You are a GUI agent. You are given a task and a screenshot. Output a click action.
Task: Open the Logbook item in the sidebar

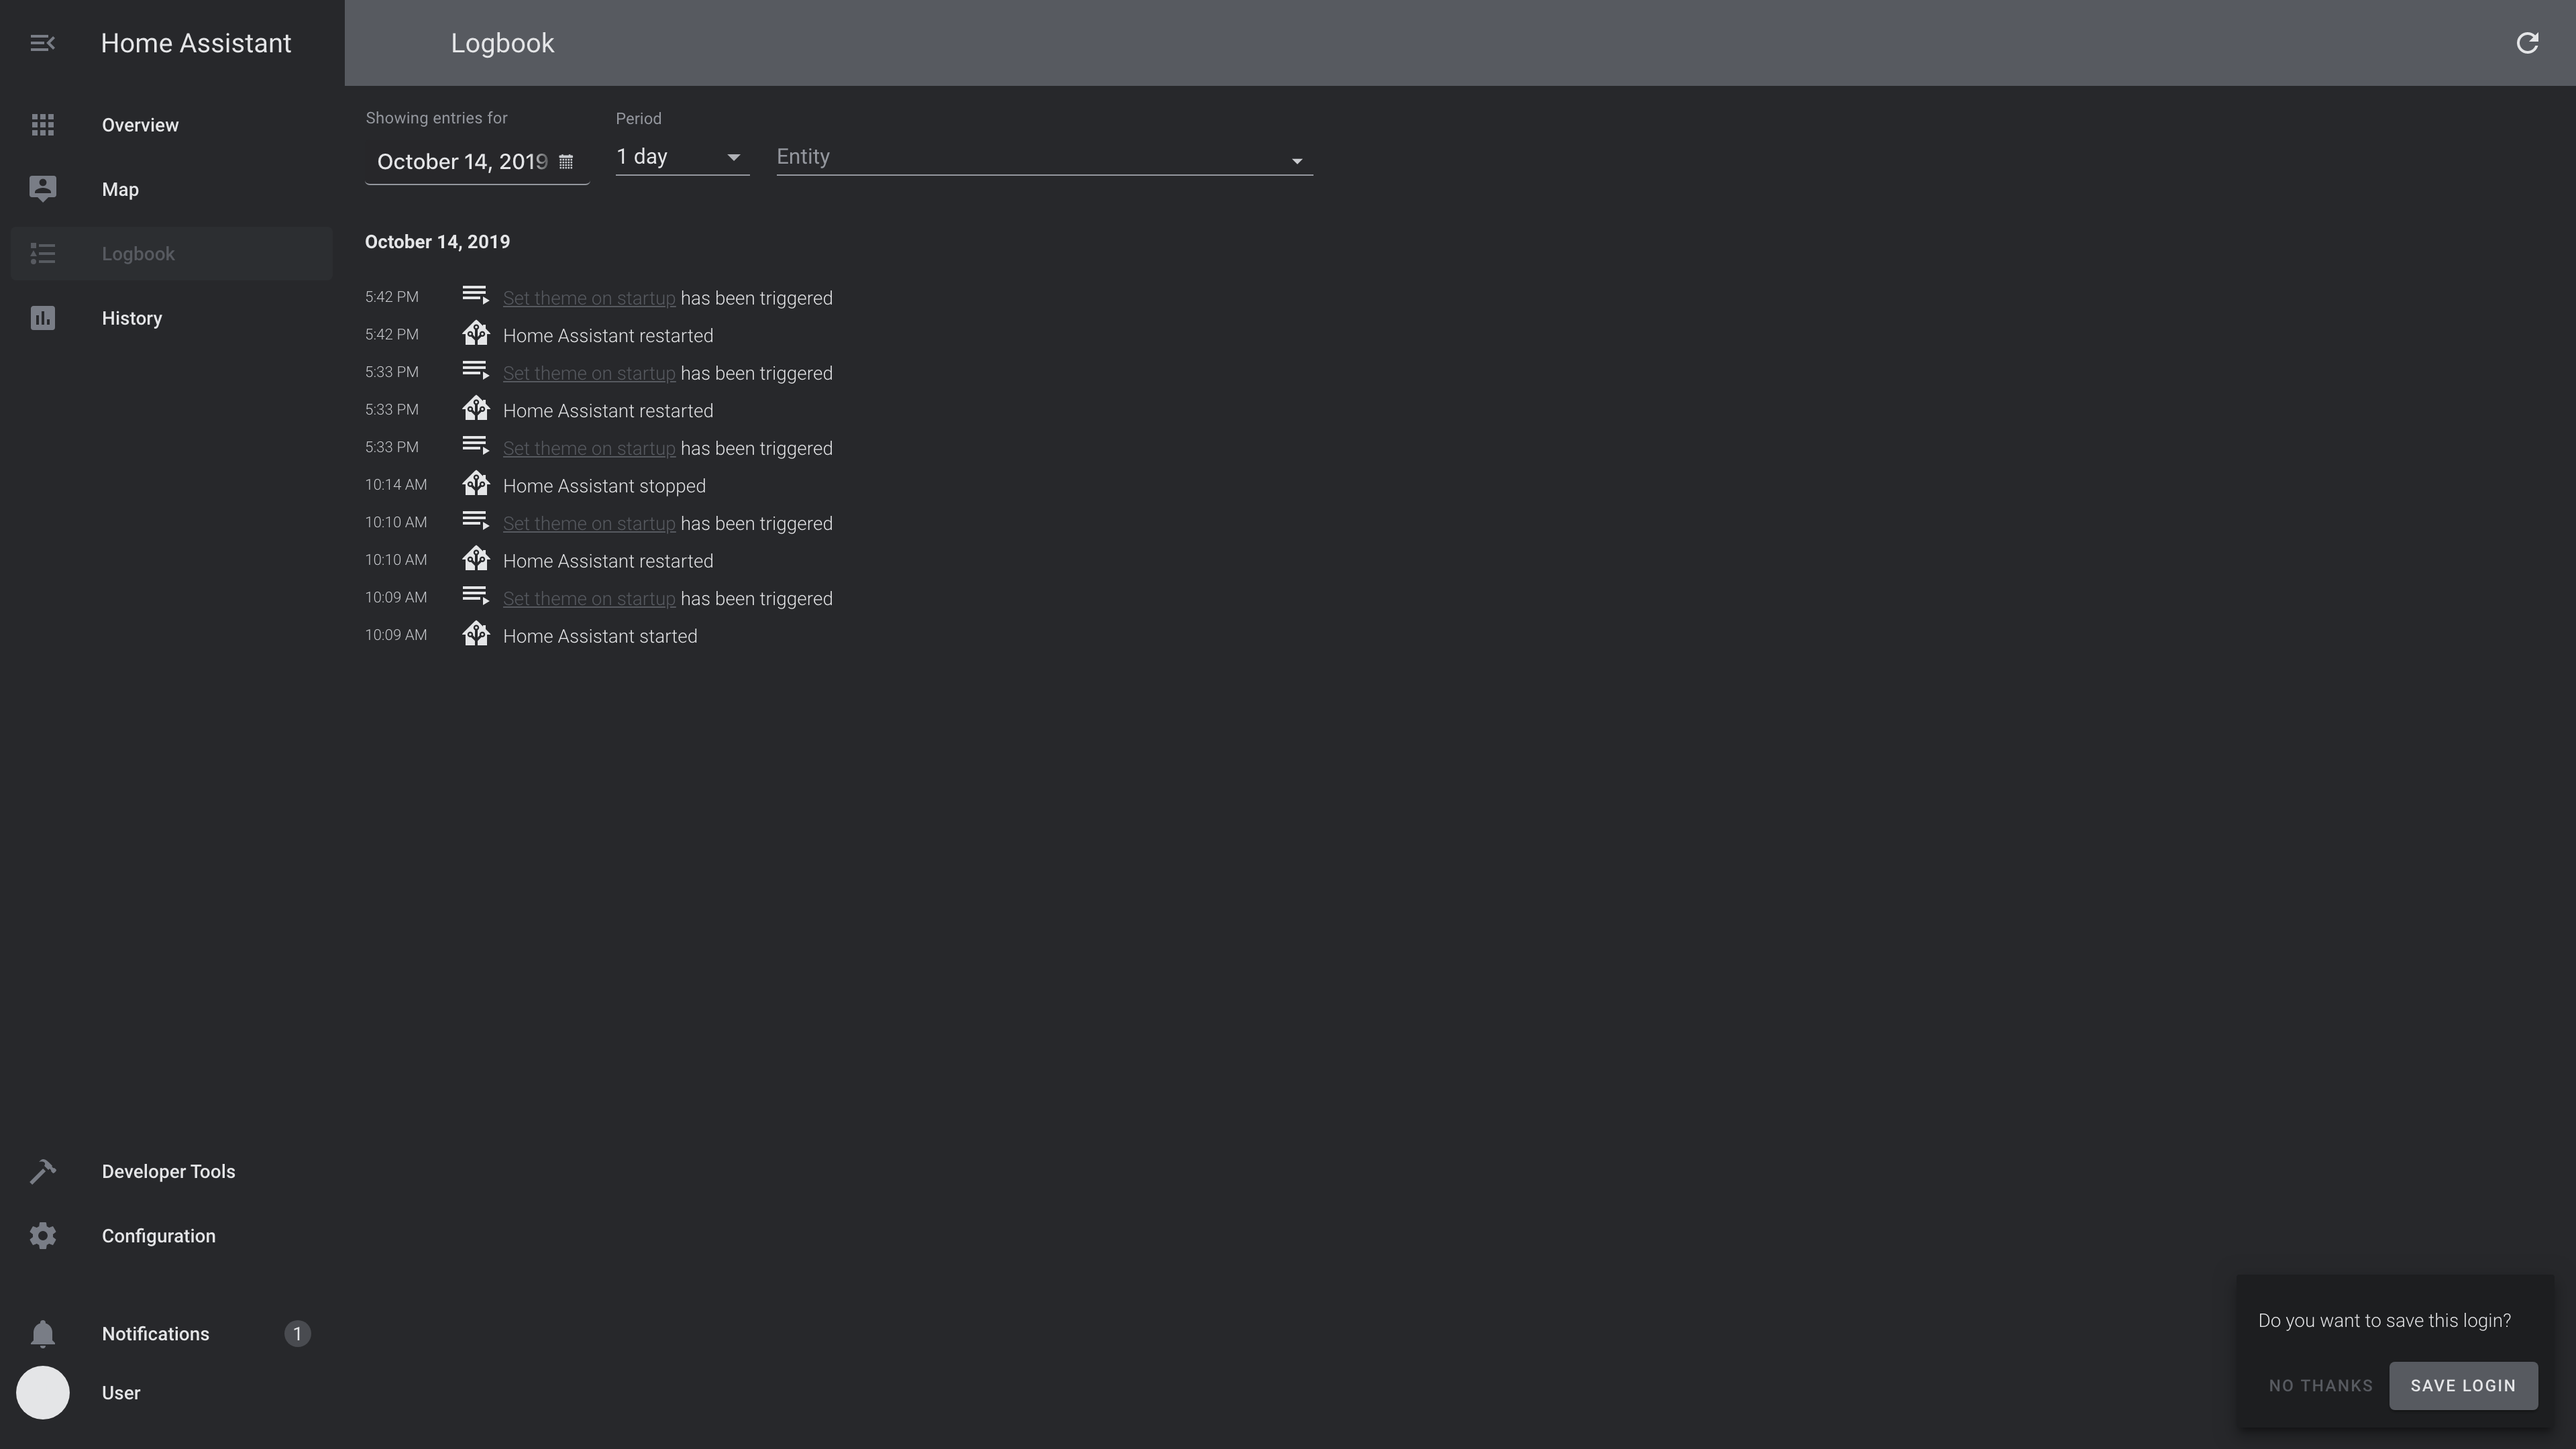point(138,254)
